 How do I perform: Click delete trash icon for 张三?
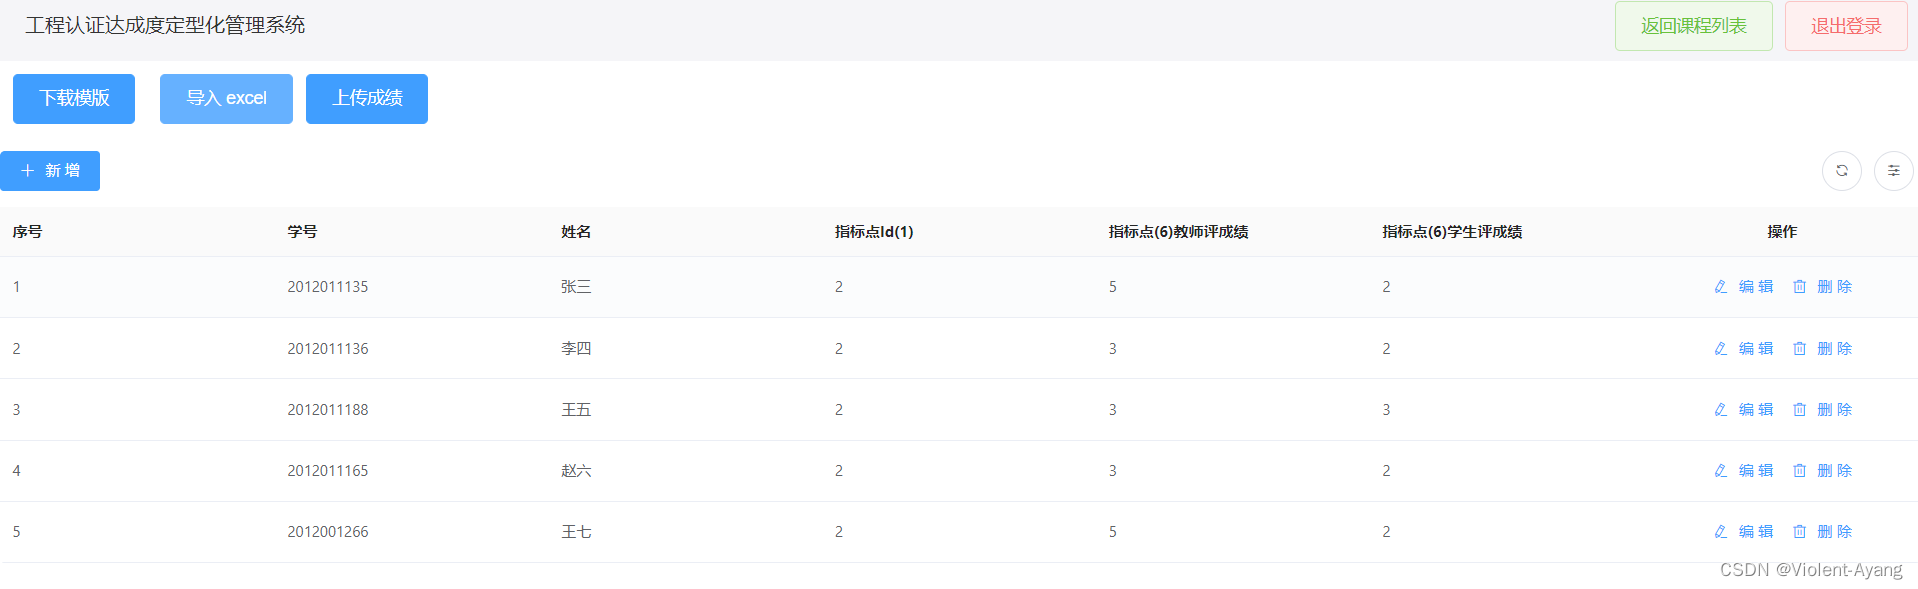(1799, 287)
